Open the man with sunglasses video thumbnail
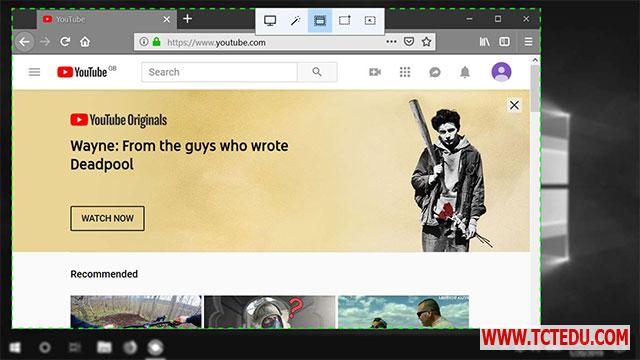The width and height of the screenshot is (640, 360). [x=403, y=312]
